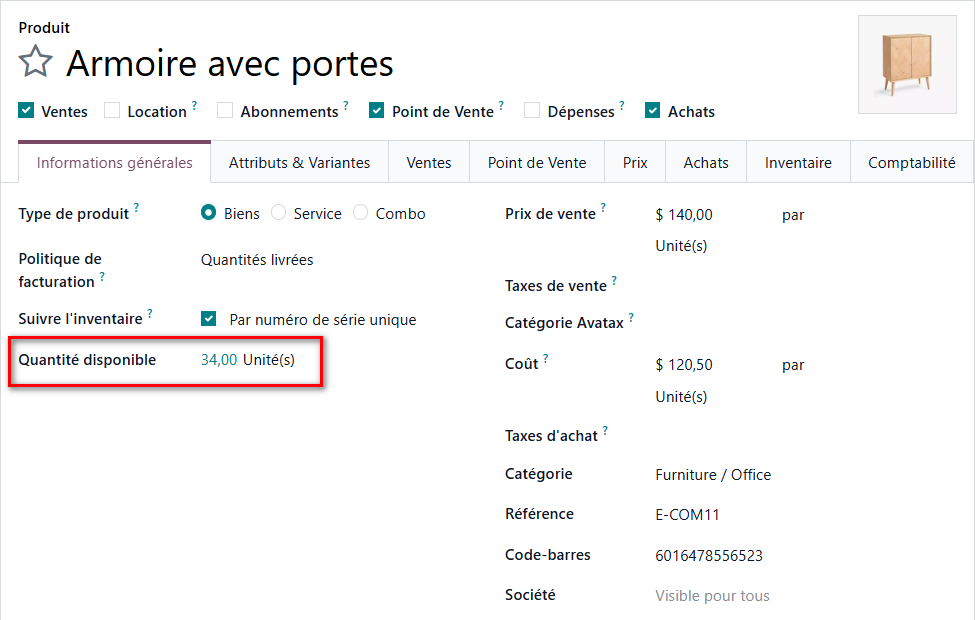Uncheck Par numéro de série unique
This screenshot has height=620, width=975.
[x=208, y=318]
